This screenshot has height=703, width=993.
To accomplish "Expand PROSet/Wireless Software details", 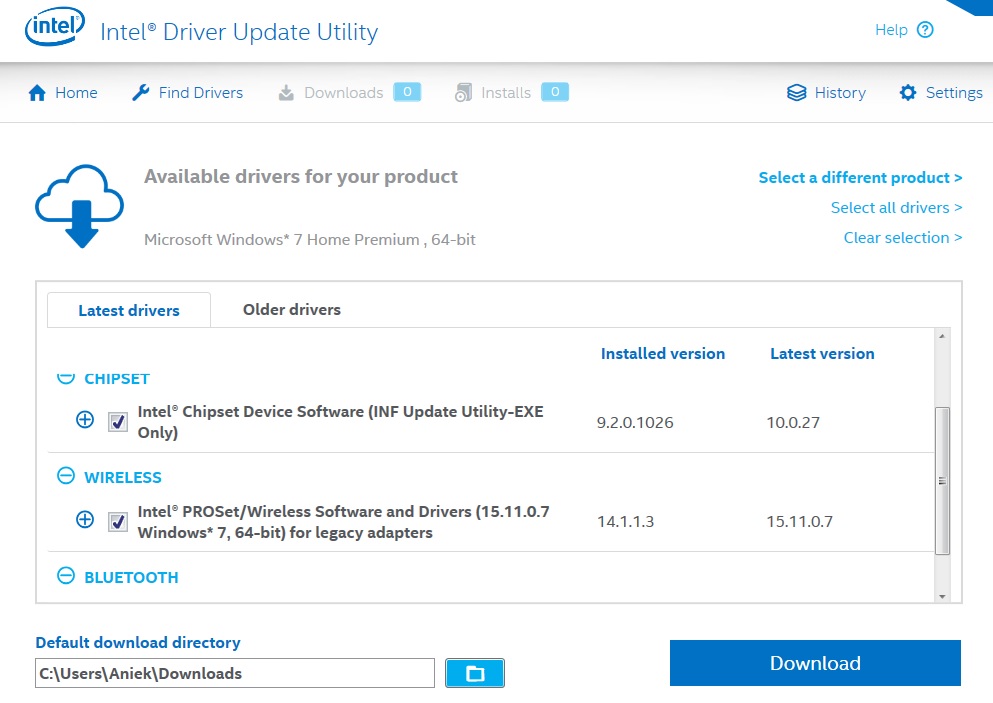I will (85, 519).
